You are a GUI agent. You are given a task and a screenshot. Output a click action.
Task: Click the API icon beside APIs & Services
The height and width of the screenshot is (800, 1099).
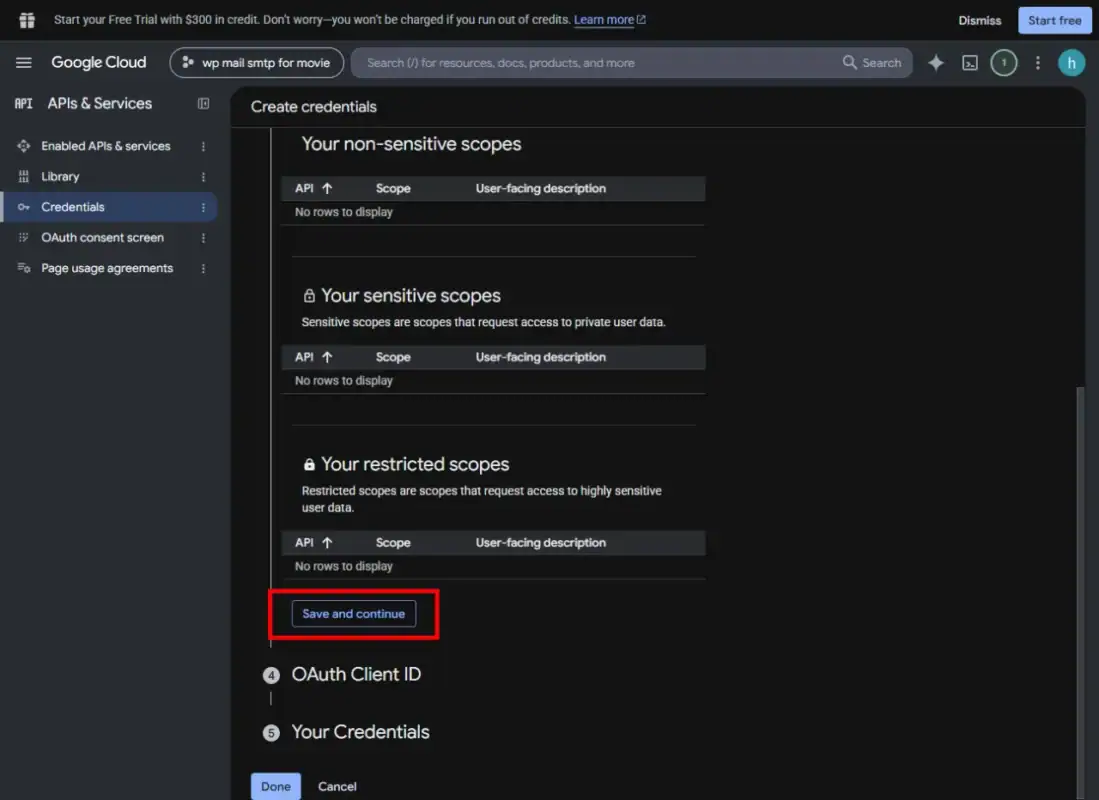click(24, 104)
